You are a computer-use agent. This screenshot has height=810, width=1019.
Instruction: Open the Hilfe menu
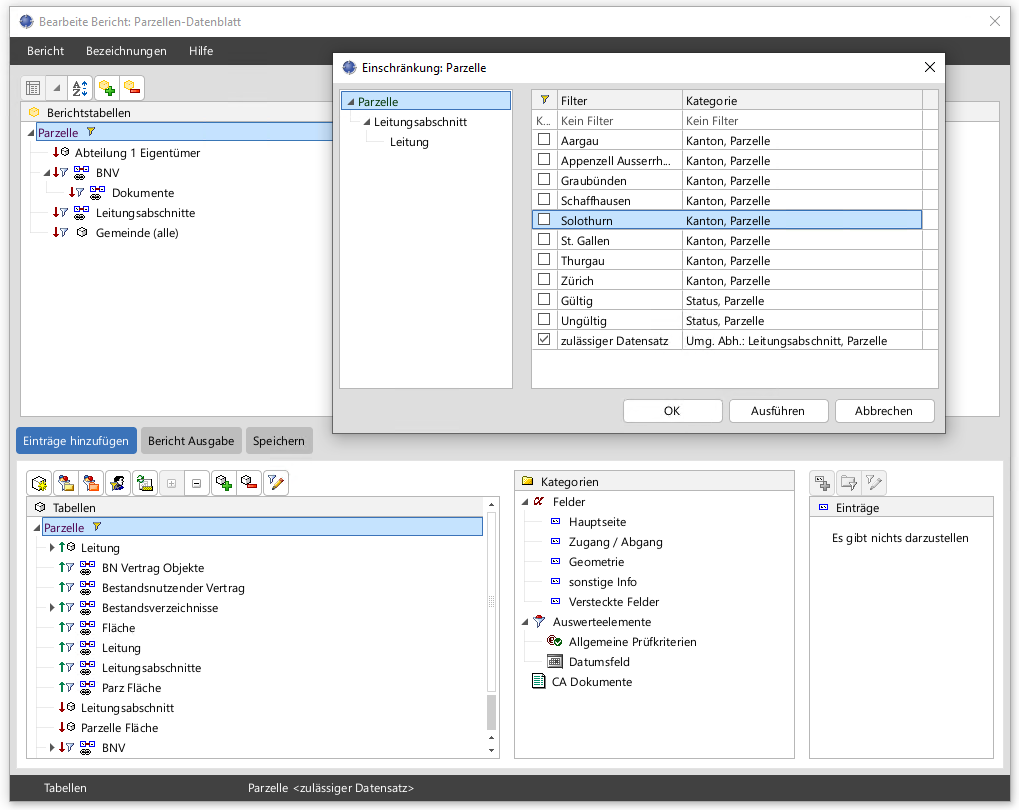click(x=201, y=51)
